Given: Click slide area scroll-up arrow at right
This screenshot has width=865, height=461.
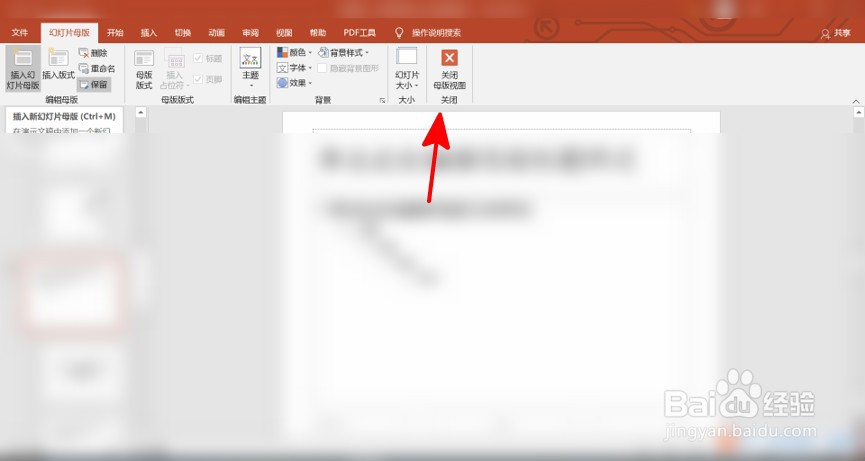Looking at the screenshot, I should click(858, 112).
